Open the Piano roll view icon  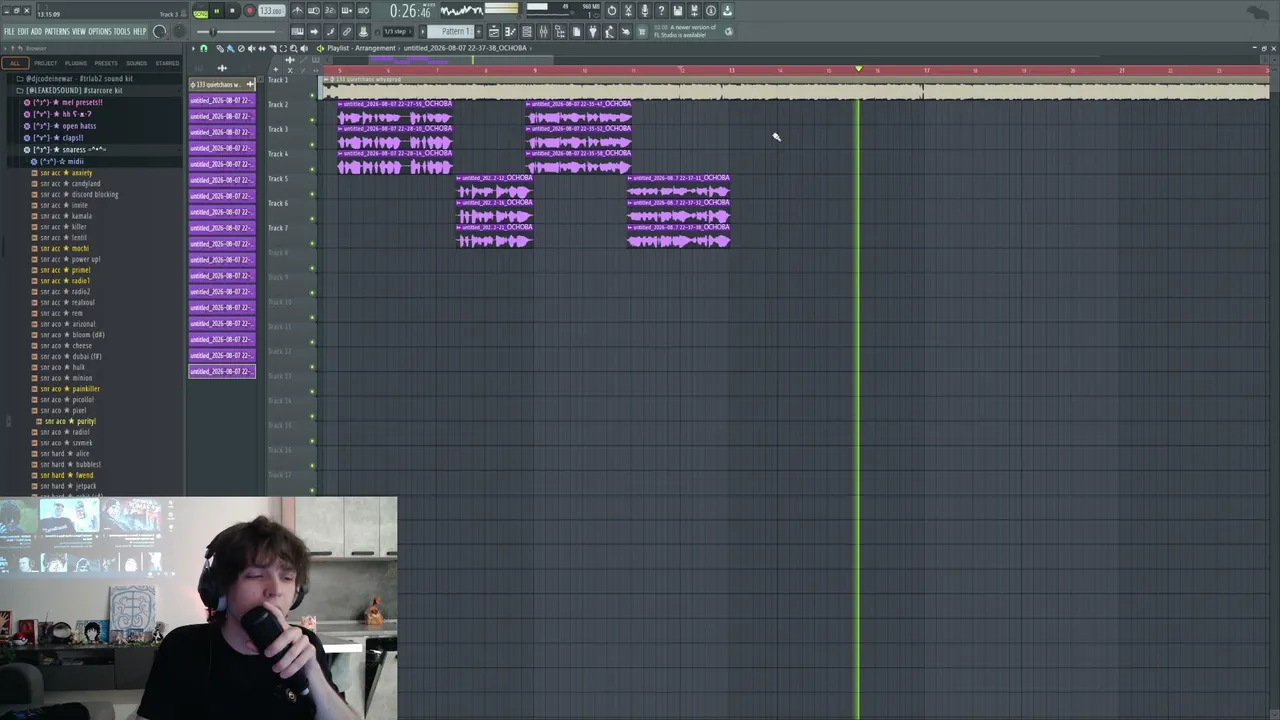[510, 31]
